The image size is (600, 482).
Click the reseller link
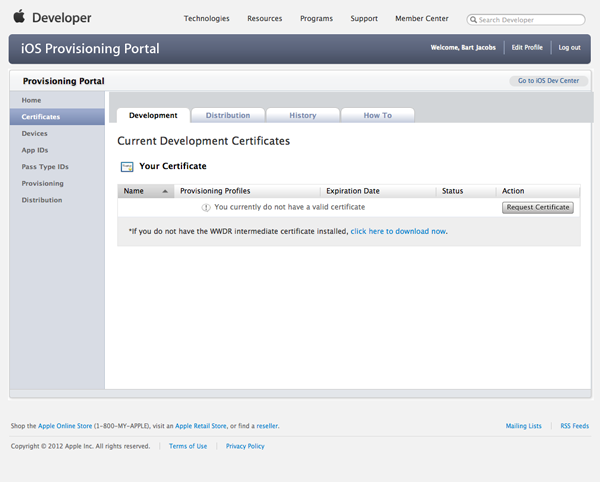(x=267, y=426)
